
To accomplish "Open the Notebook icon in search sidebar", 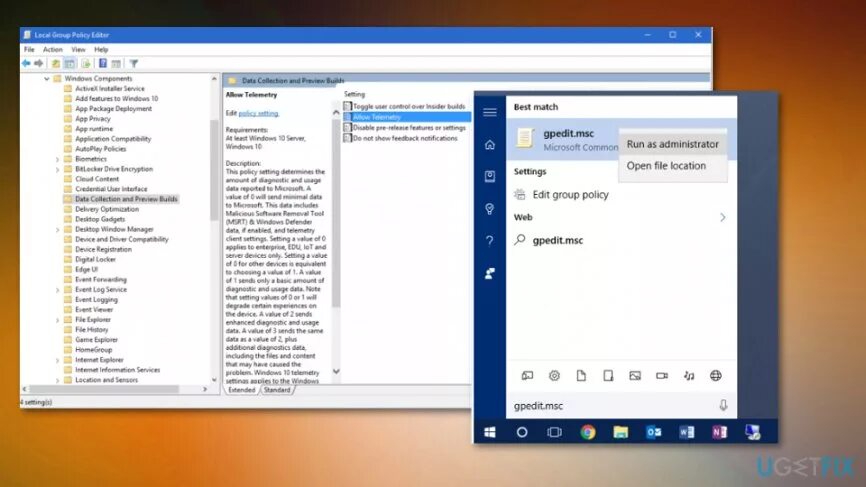I will click(490, 176).
